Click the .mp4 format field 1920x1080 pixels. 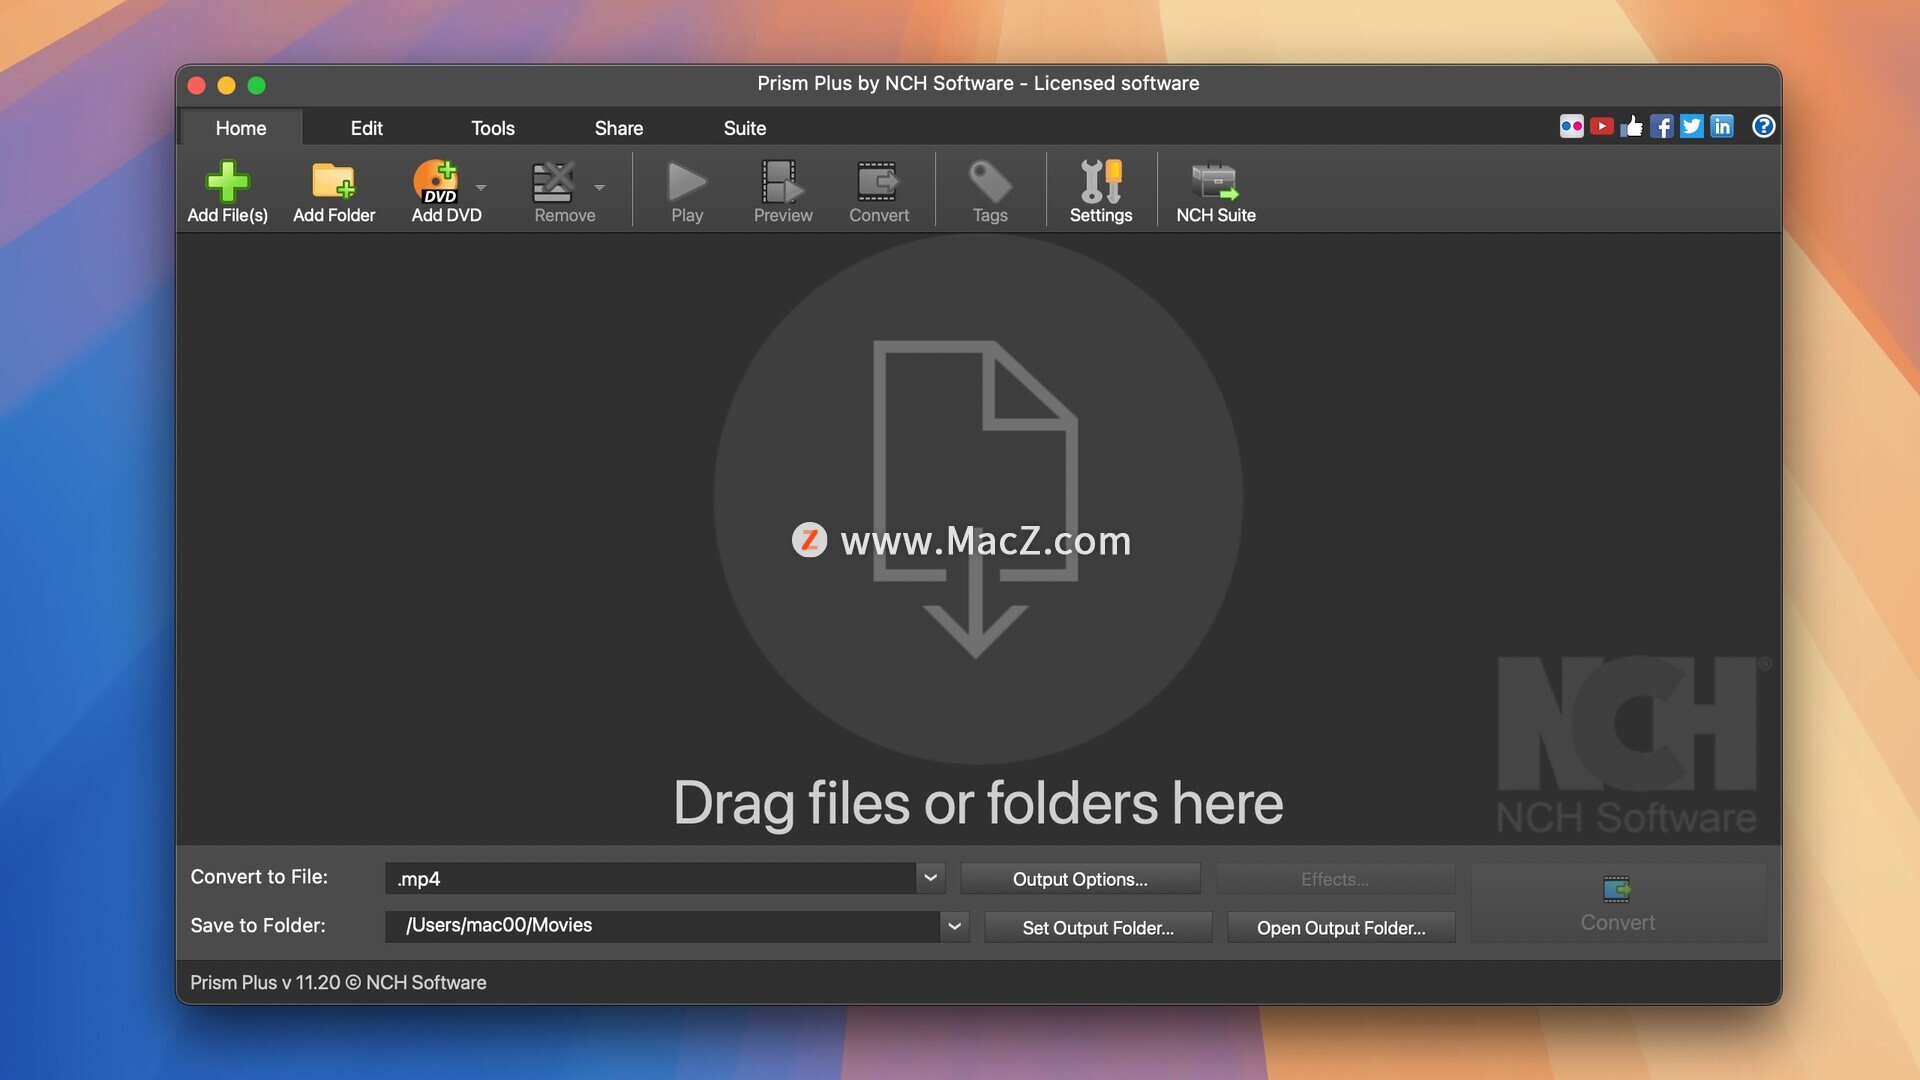coord(650,878)
